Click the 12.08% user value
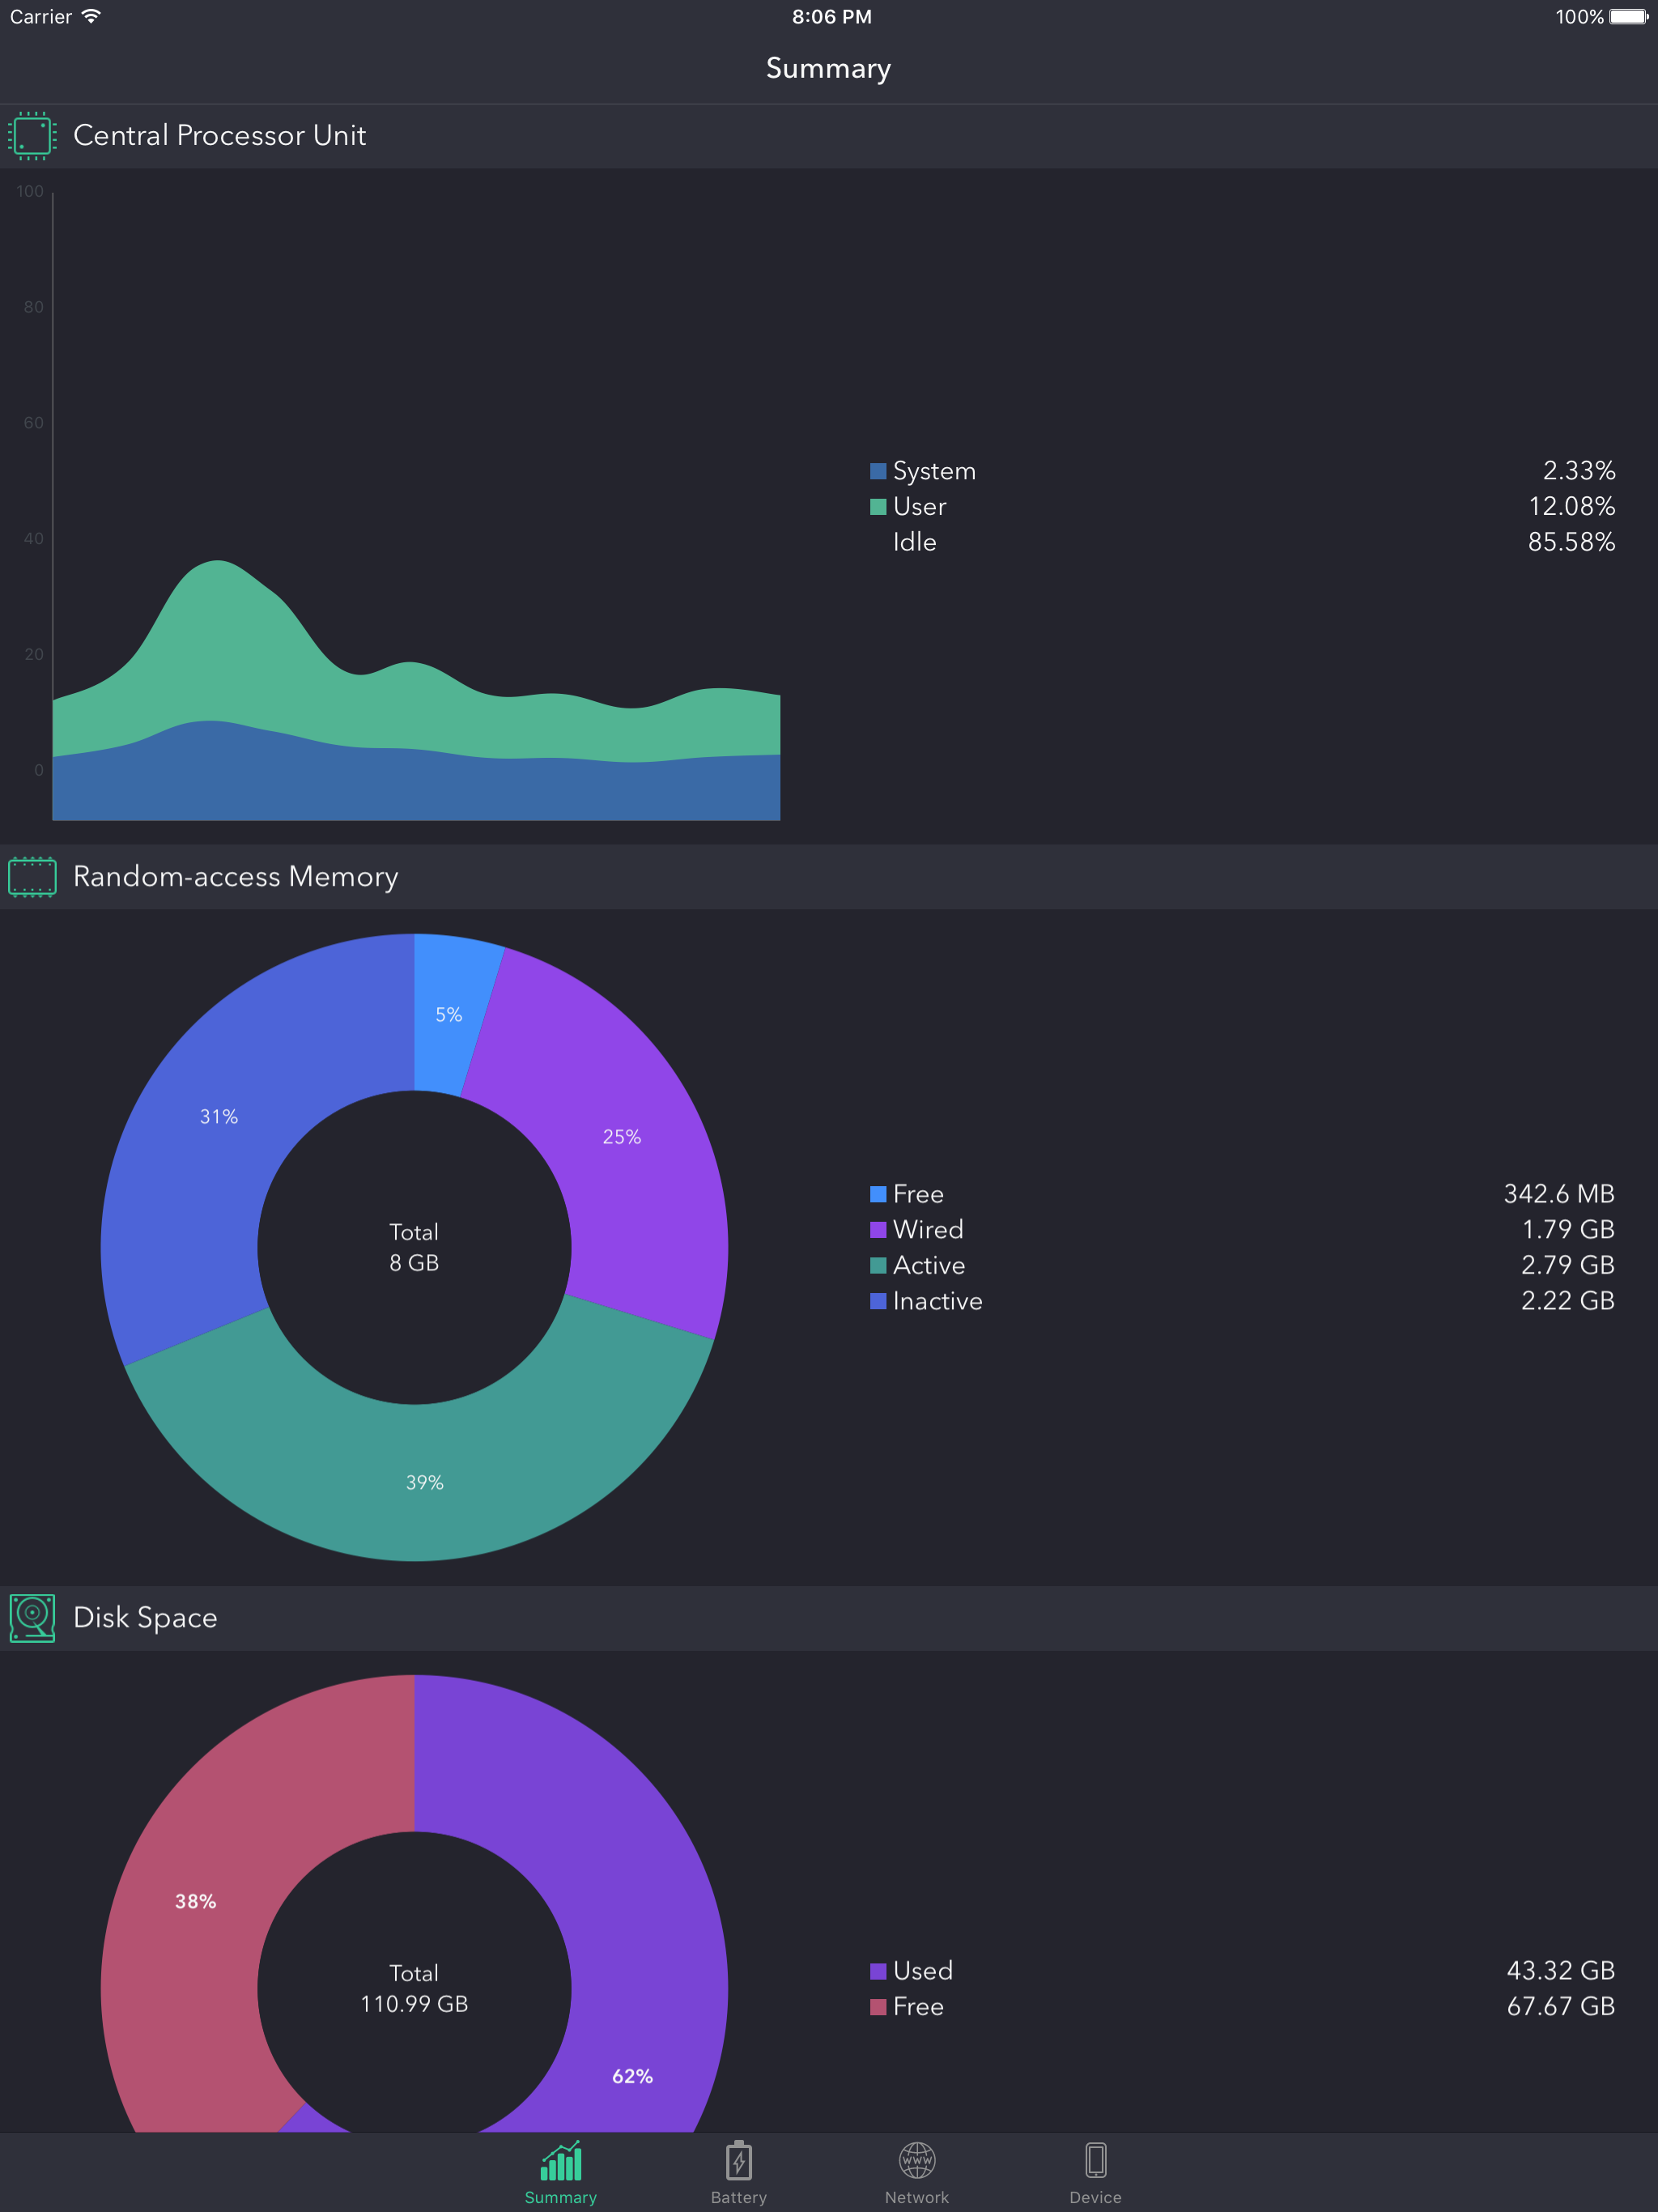This screenshot has width=1658, height=2212. (x=1572, y=507)
